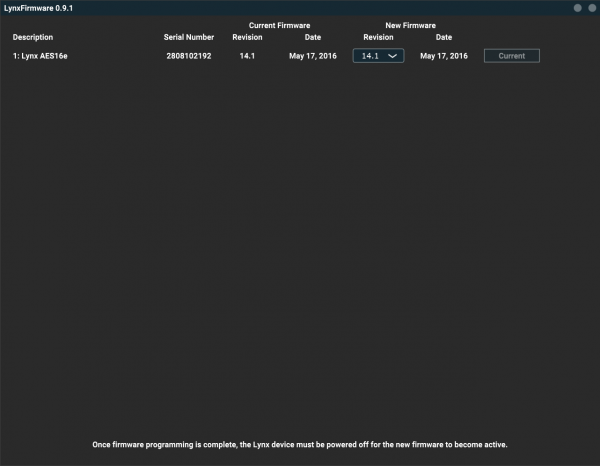Click the Current Firmware group heading
600x466 pixels.
279,25
